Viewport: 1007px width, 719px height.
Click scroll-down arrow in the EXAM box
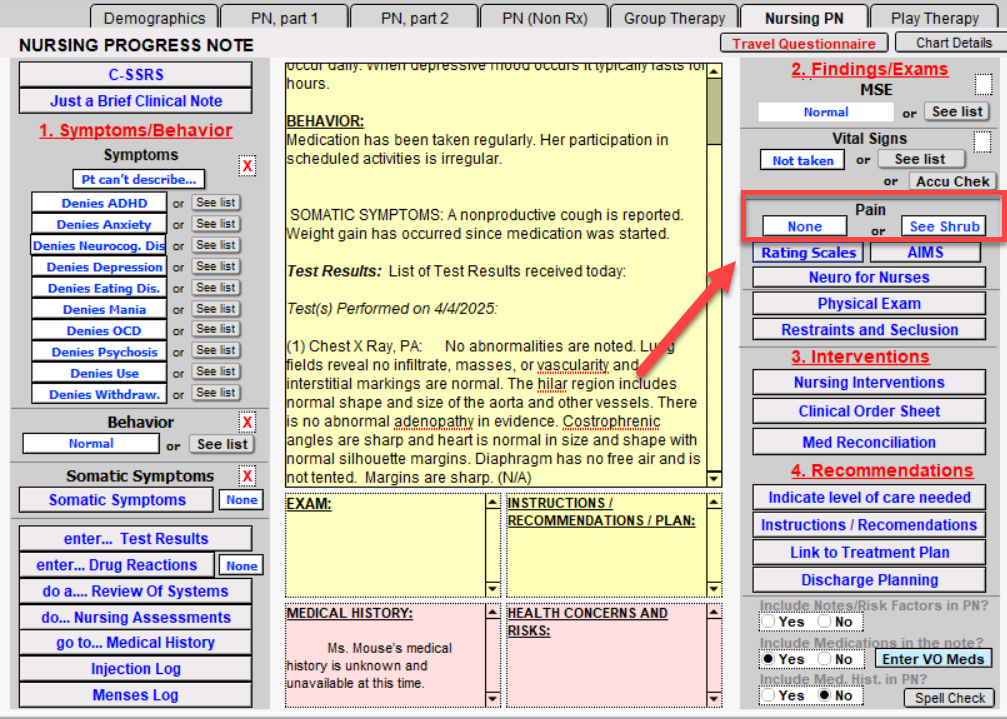(x=493, y=589)
